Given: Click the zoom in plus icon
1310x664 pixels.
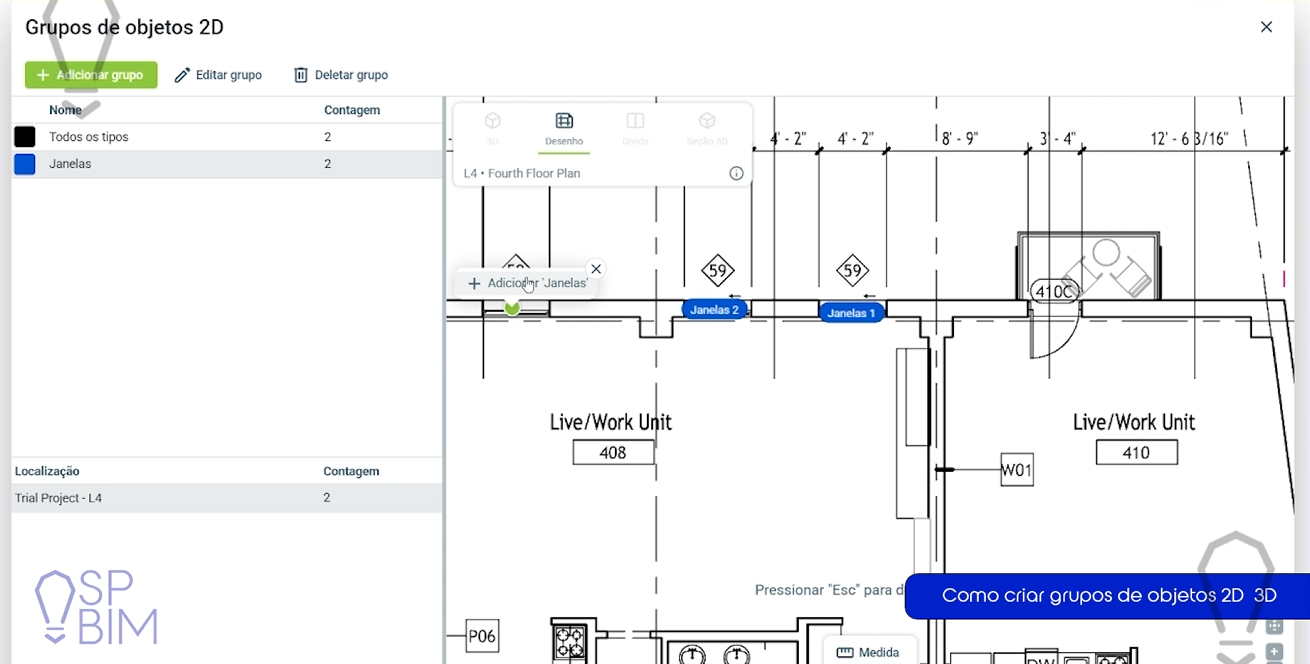Looking at the screenshot, I should point(1274,651).
